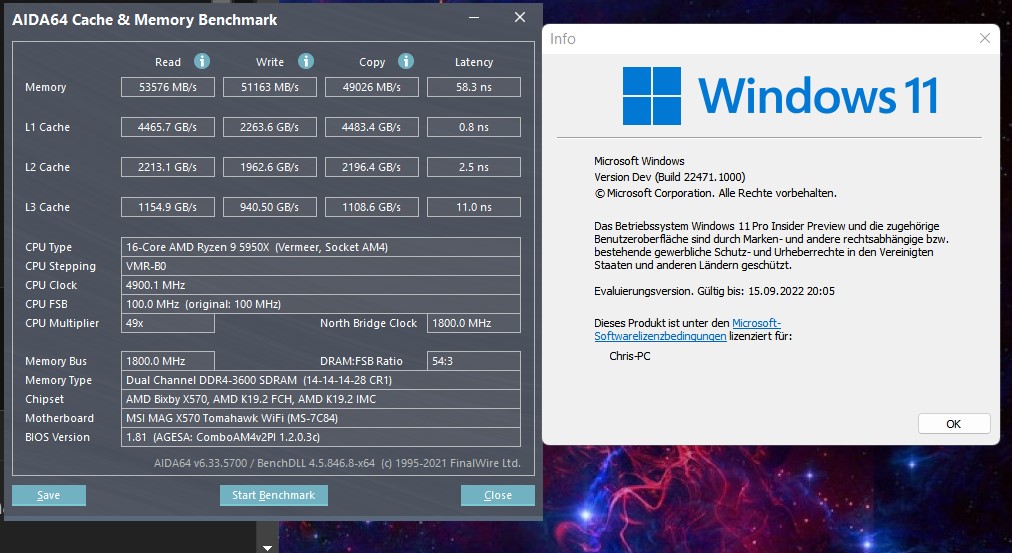The width and height of the screenshot is (1012, 553).
Task: Click L2 Cache Read value 2213.1 GB/s
Action: point(168,167)
